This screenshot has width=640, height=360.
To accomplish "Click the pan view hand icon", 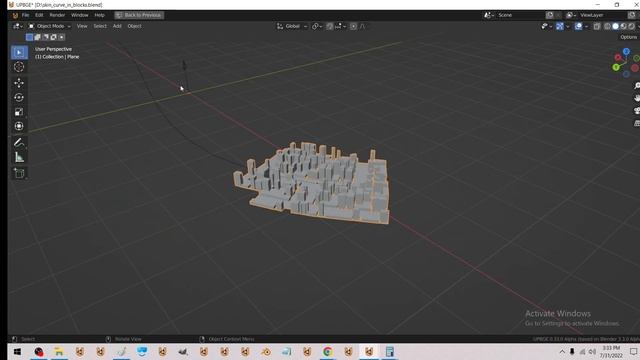I will click(x=637, y=98).
